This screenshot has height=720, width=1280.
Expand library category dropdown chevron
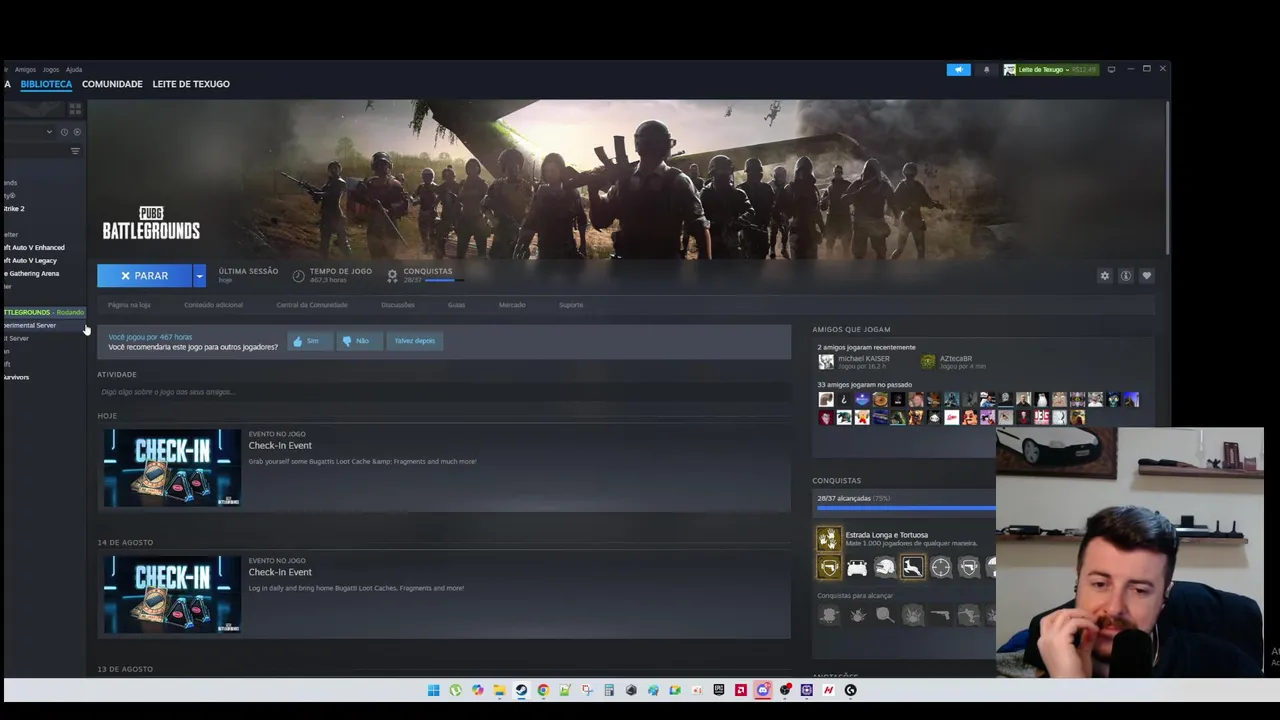(49, 132)
